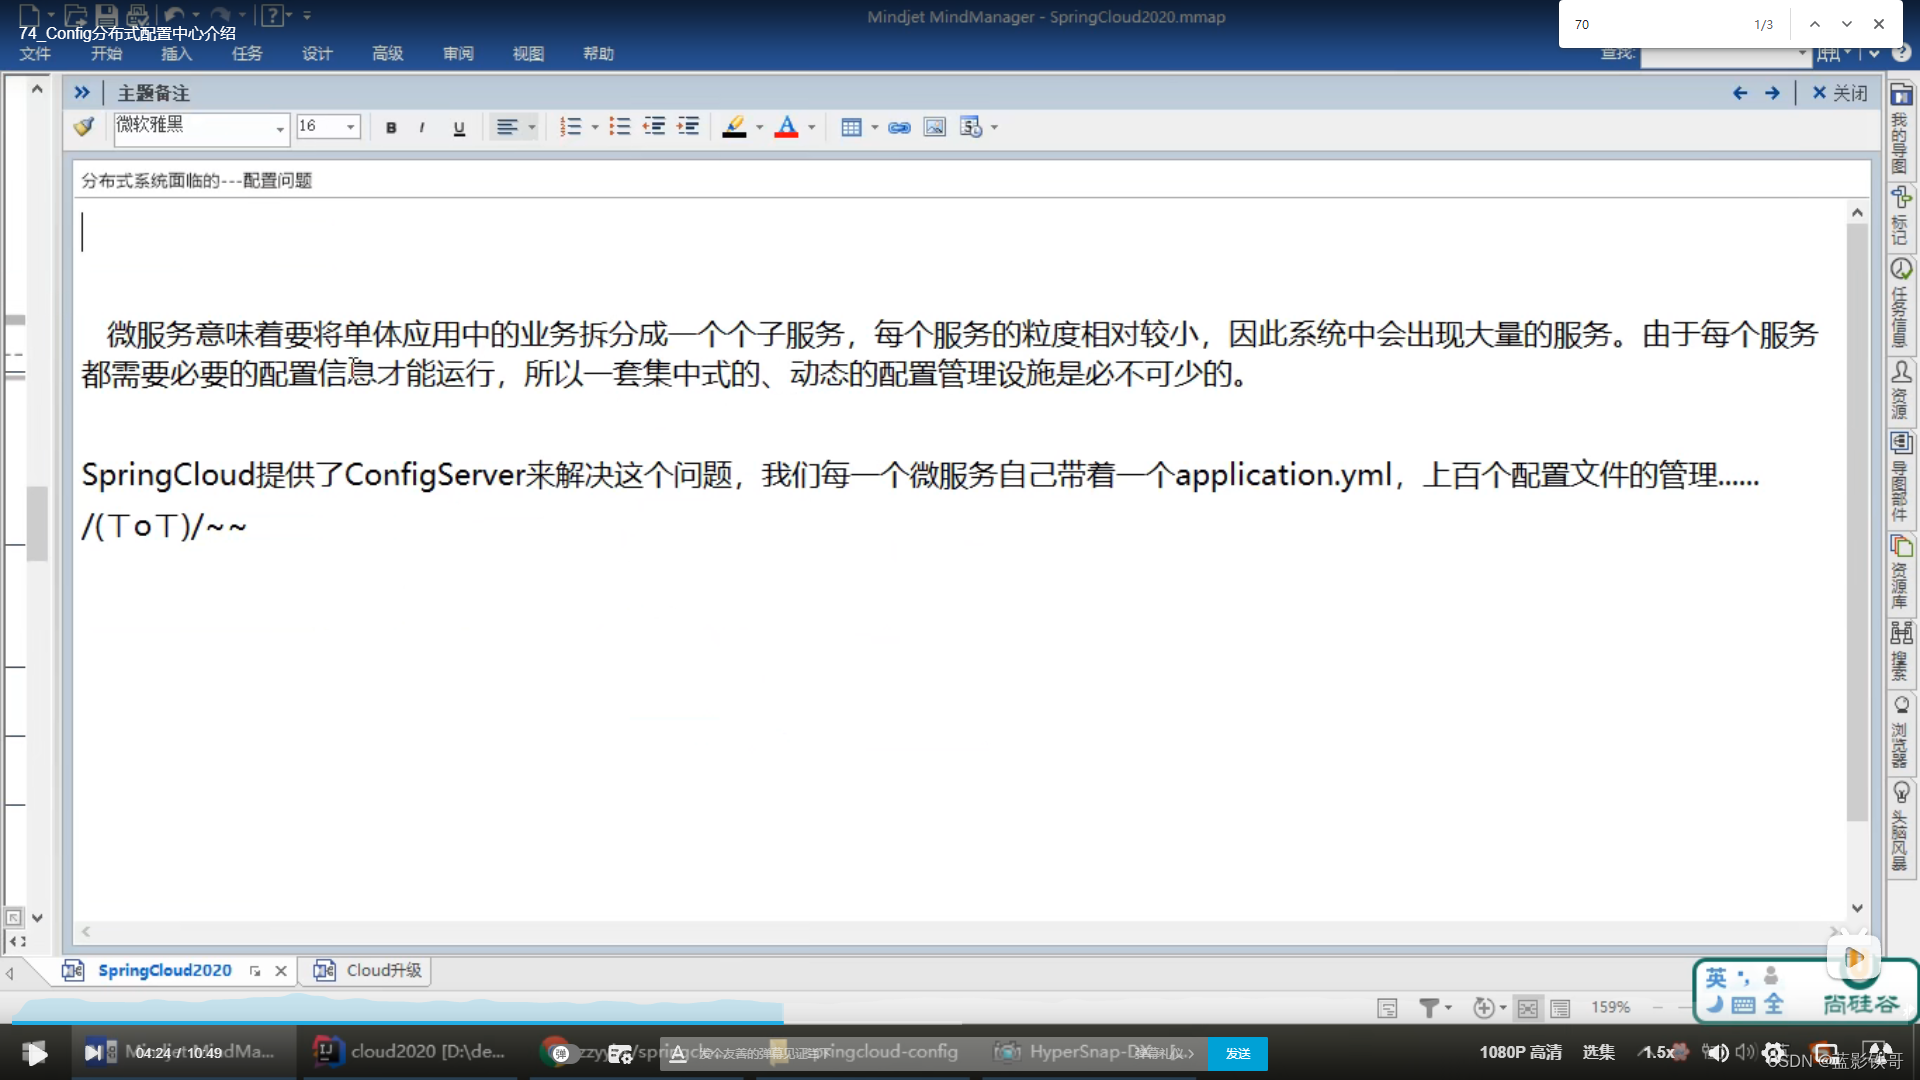Insert a hyperlink into the notes
Viewport: 1920px width, 1080px height.
(899, 127)
